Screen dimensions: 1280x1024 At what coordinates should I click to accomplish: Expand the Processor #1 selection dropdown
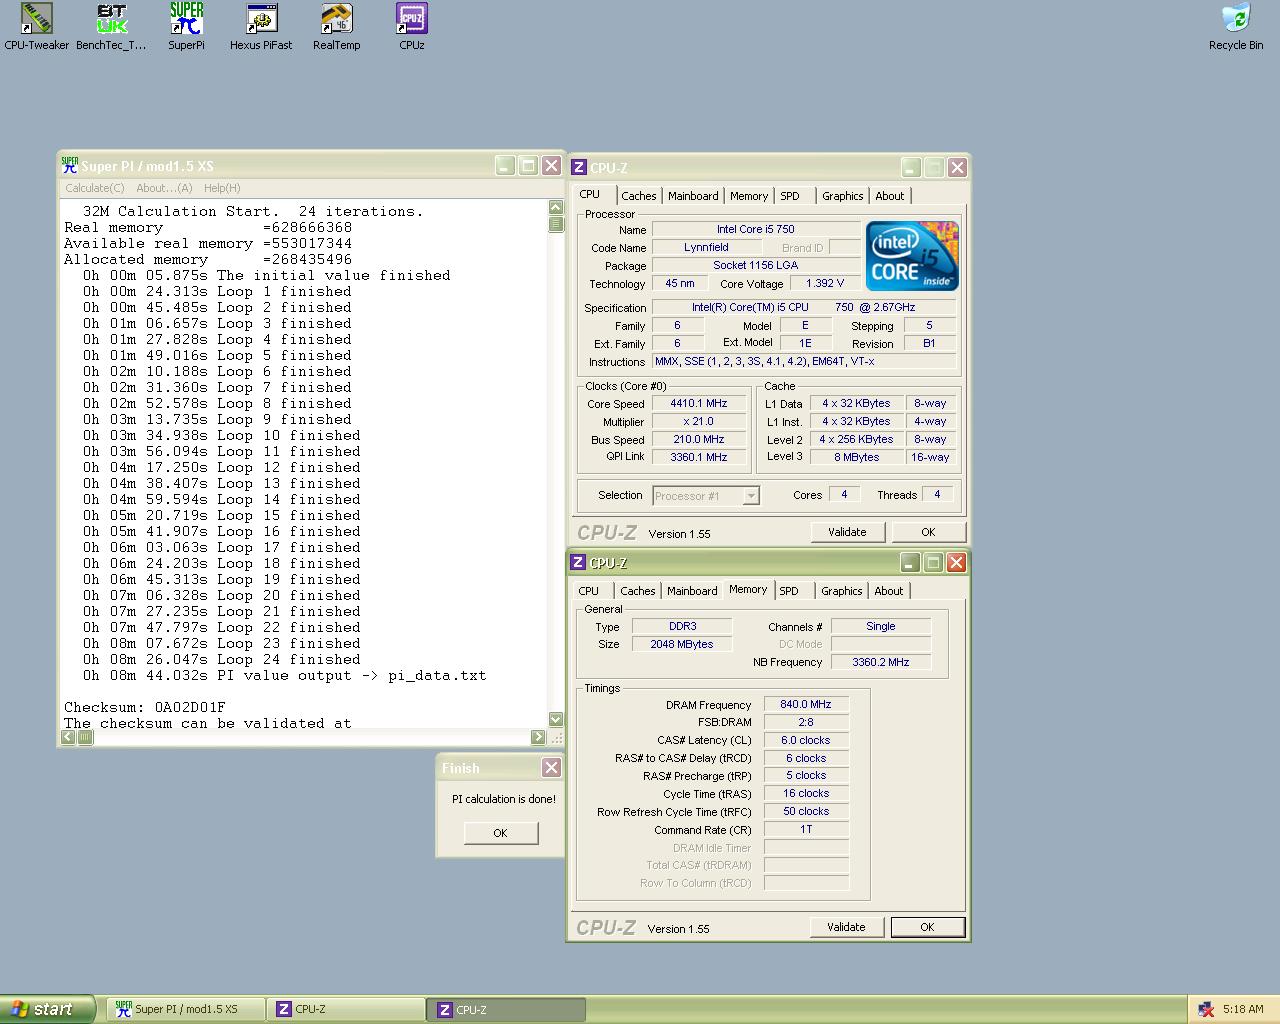750,496
